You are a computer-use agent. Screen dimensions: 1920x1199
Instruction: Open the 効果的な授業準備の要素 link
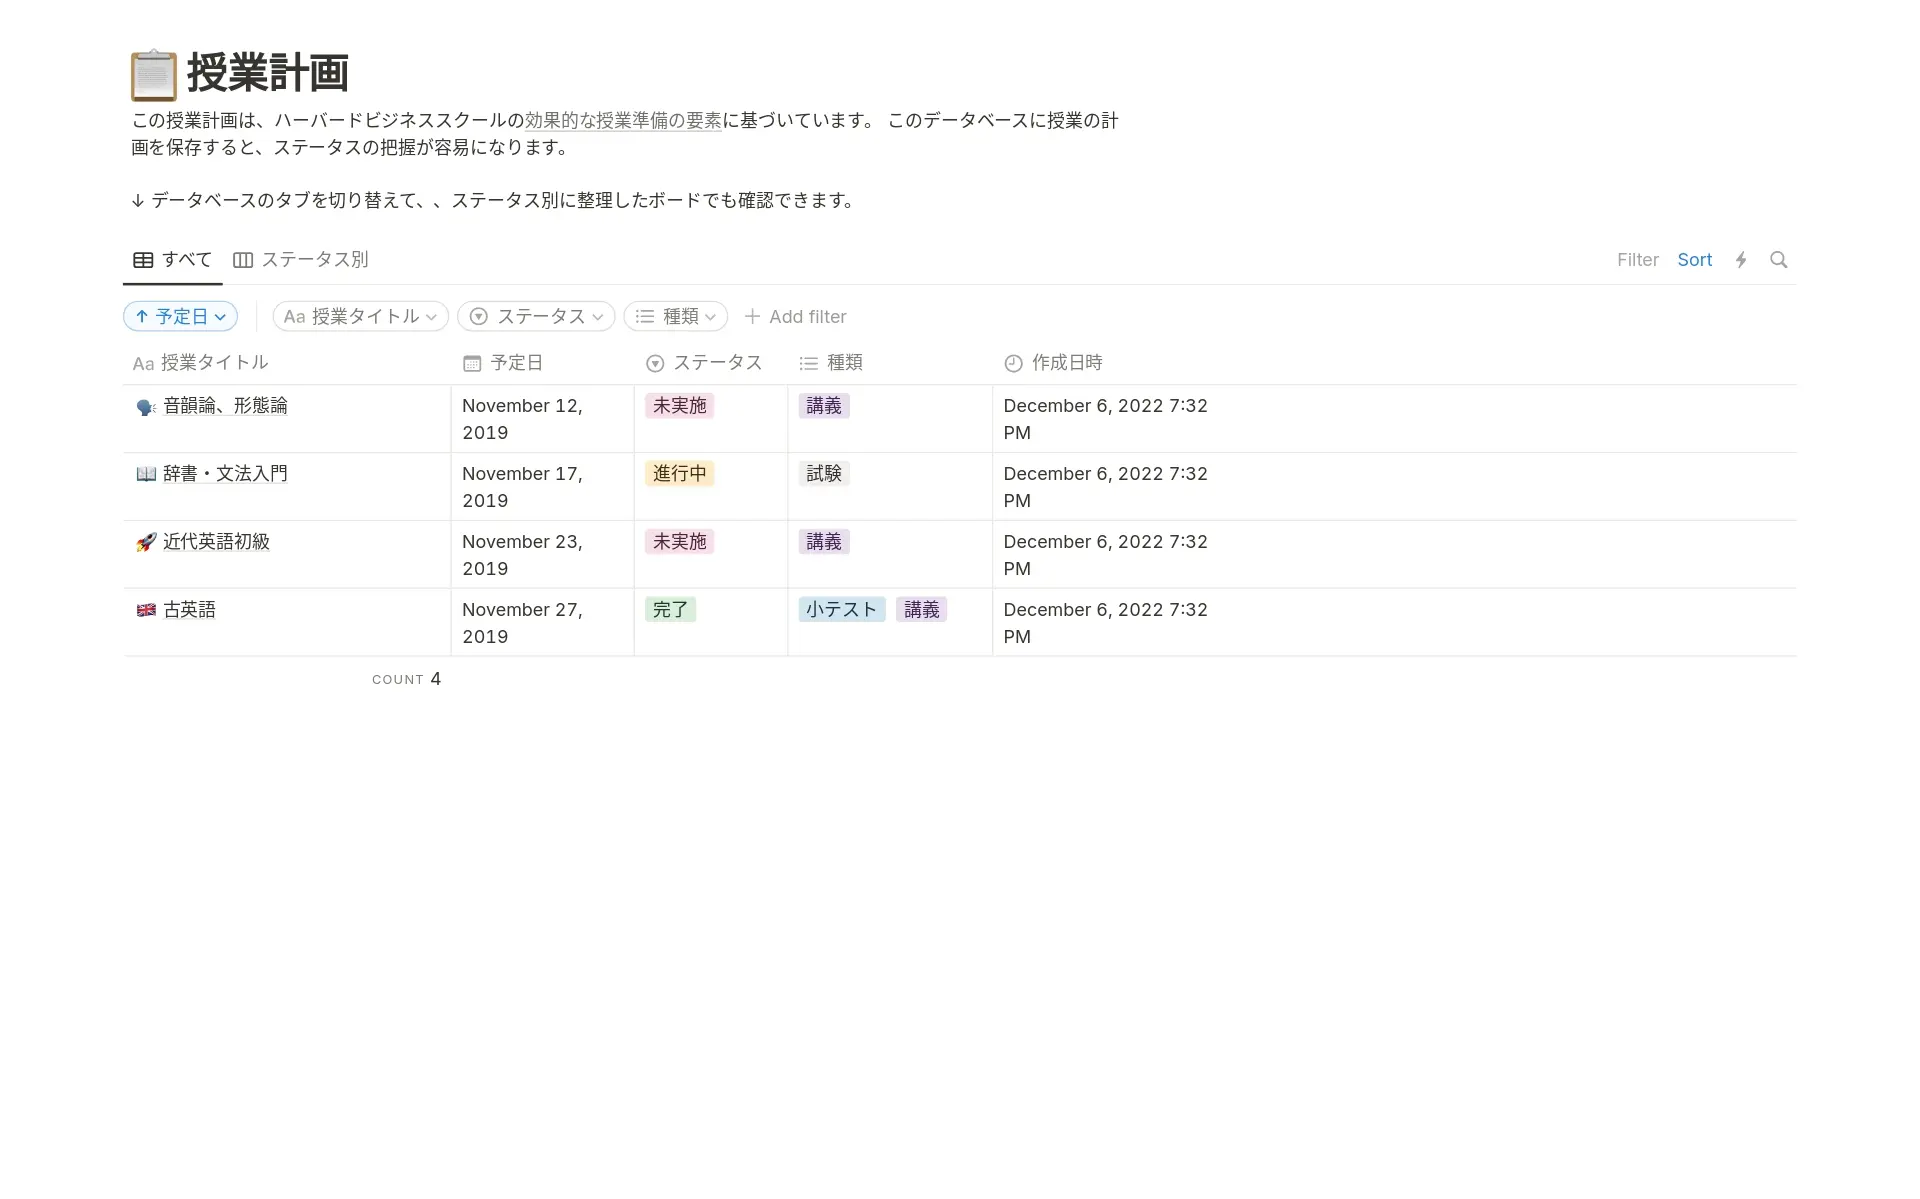click(623, 121)
